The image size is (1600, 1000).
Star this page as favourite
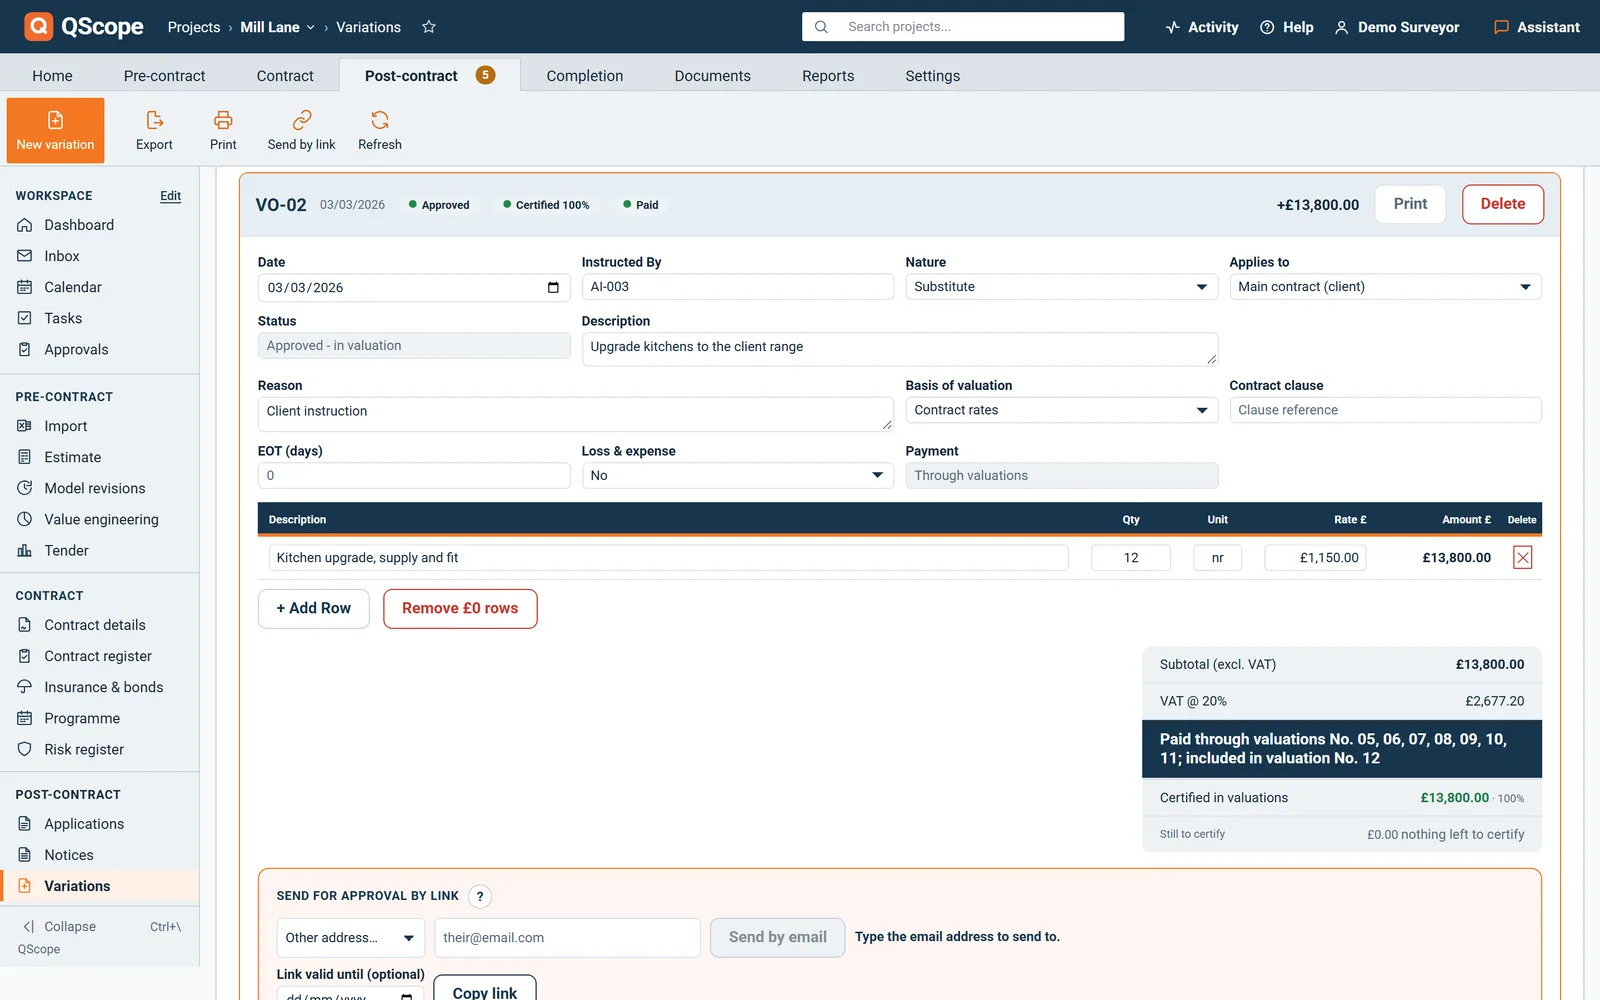click(x=429, y=27)
